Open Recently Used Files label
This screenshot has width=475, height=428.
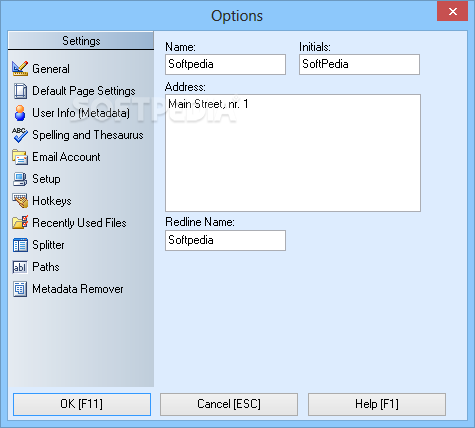pos(79,223)
